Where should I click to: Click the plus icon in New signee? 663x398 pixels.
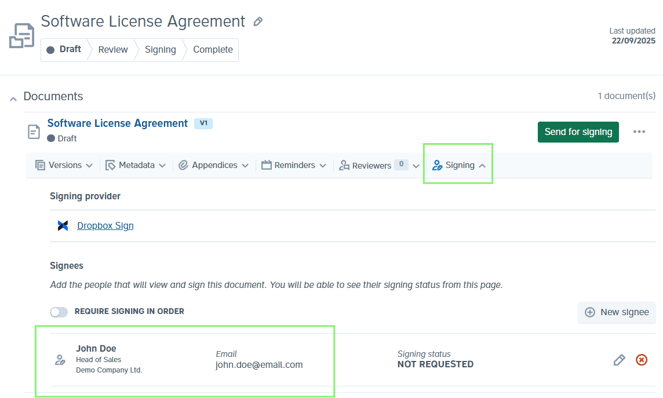pyautogui.click(x=589, y=312)
